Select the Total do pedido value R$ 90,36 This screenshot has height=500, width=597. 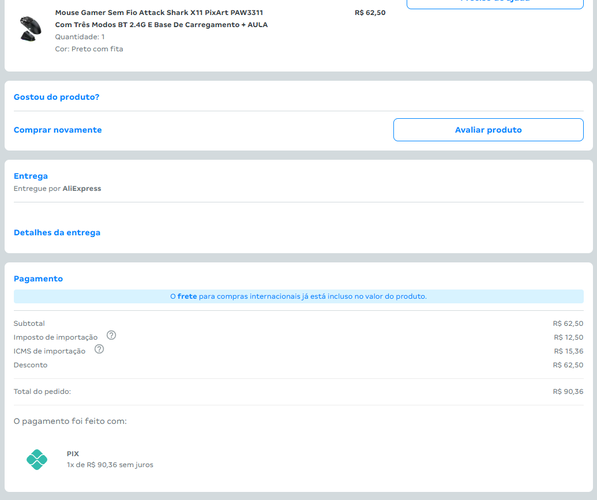pos(568,391)
